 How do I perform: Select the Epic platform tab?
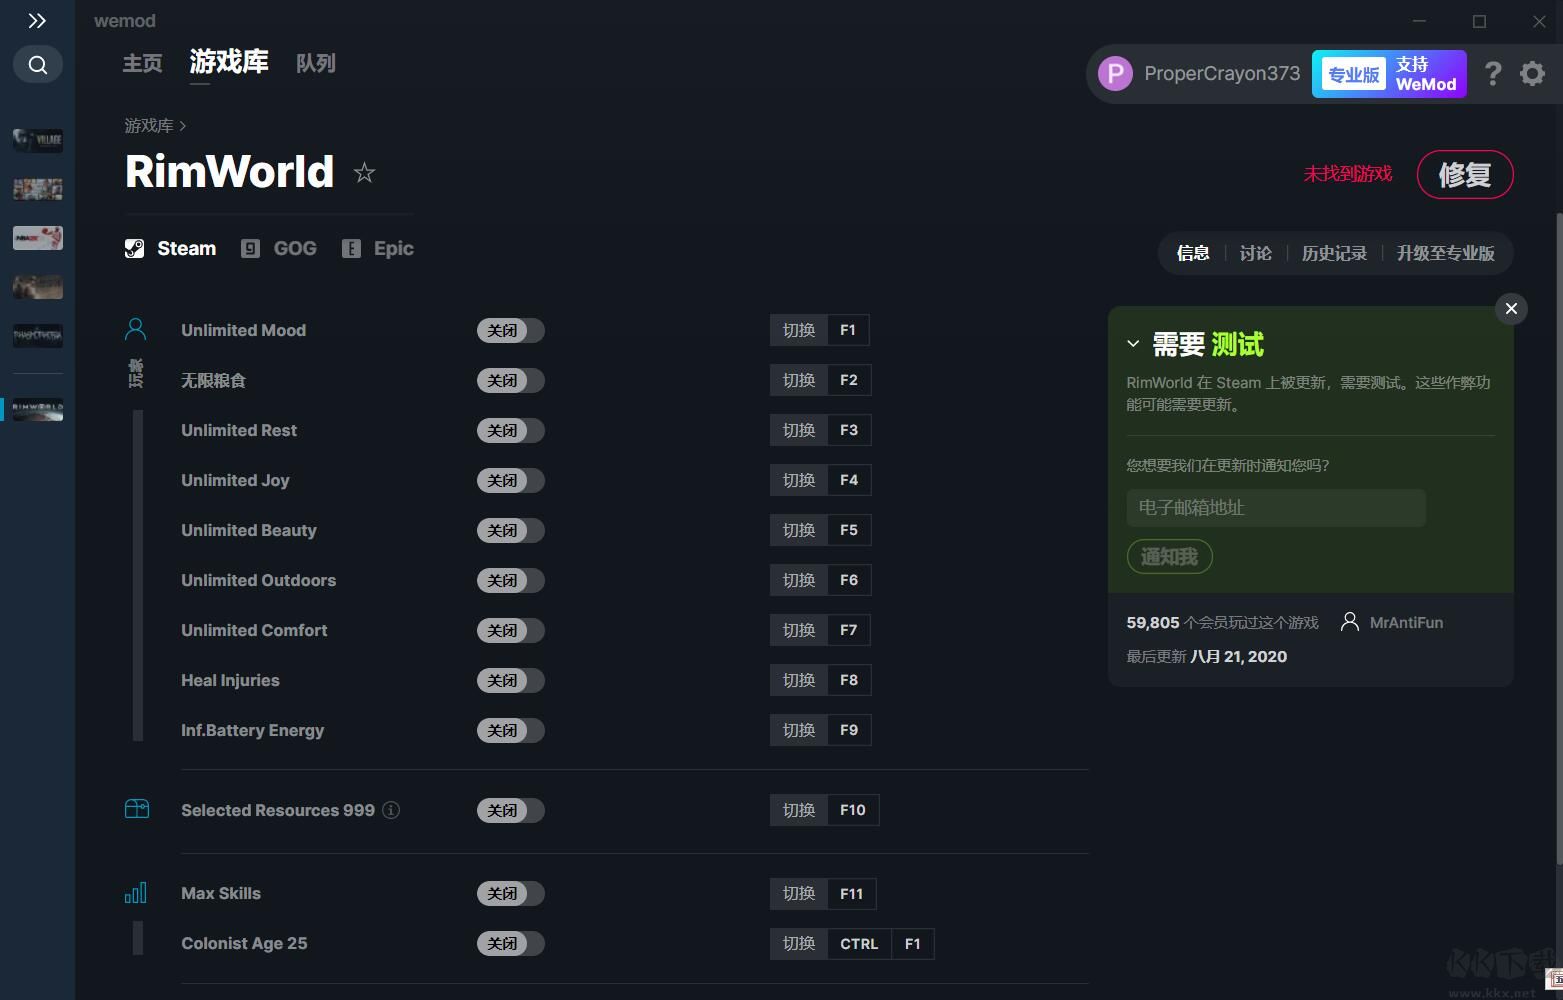378,249
